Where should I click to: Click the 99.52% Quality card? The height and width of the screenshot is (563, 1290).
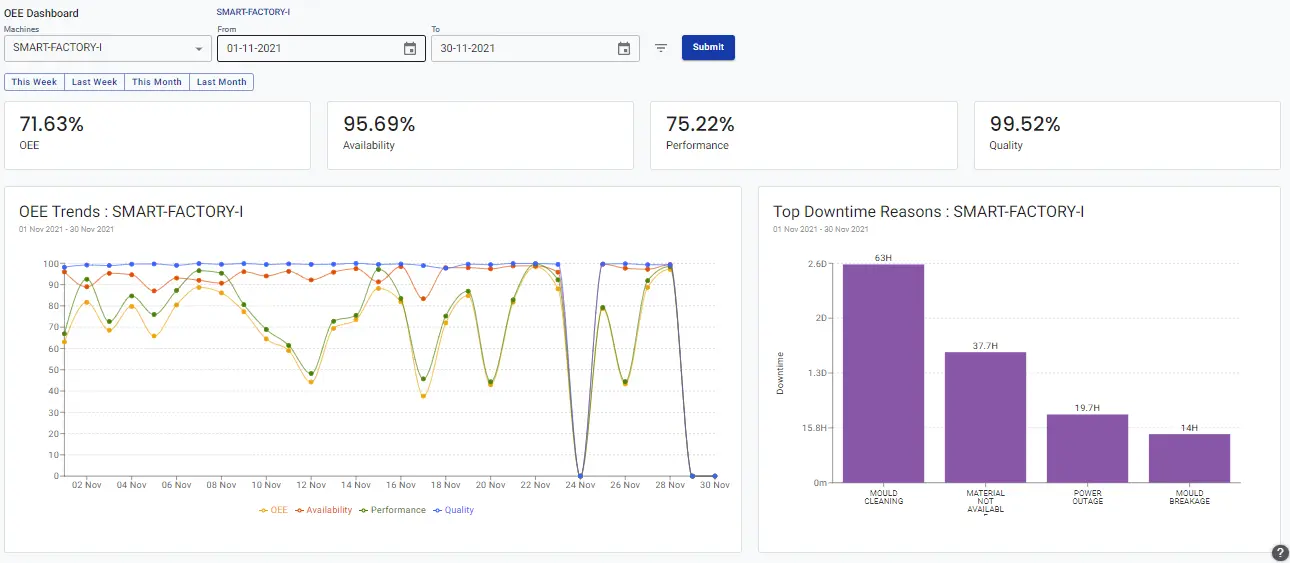coord(1127,135)
